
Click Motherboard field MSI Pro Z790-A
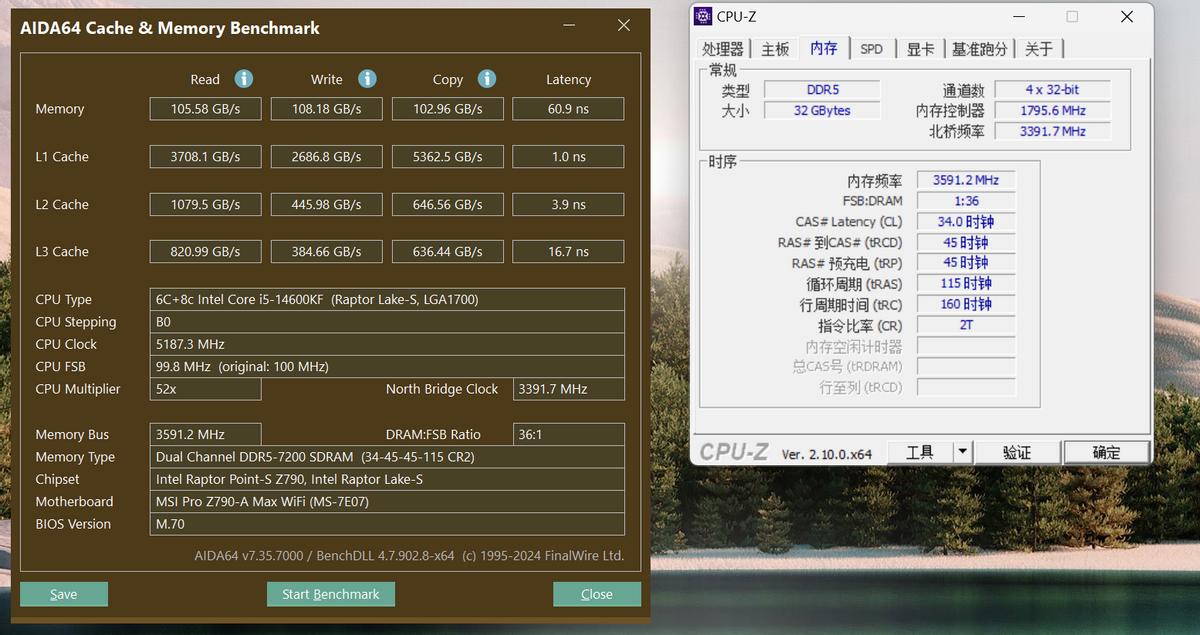(x=388, y=501)
